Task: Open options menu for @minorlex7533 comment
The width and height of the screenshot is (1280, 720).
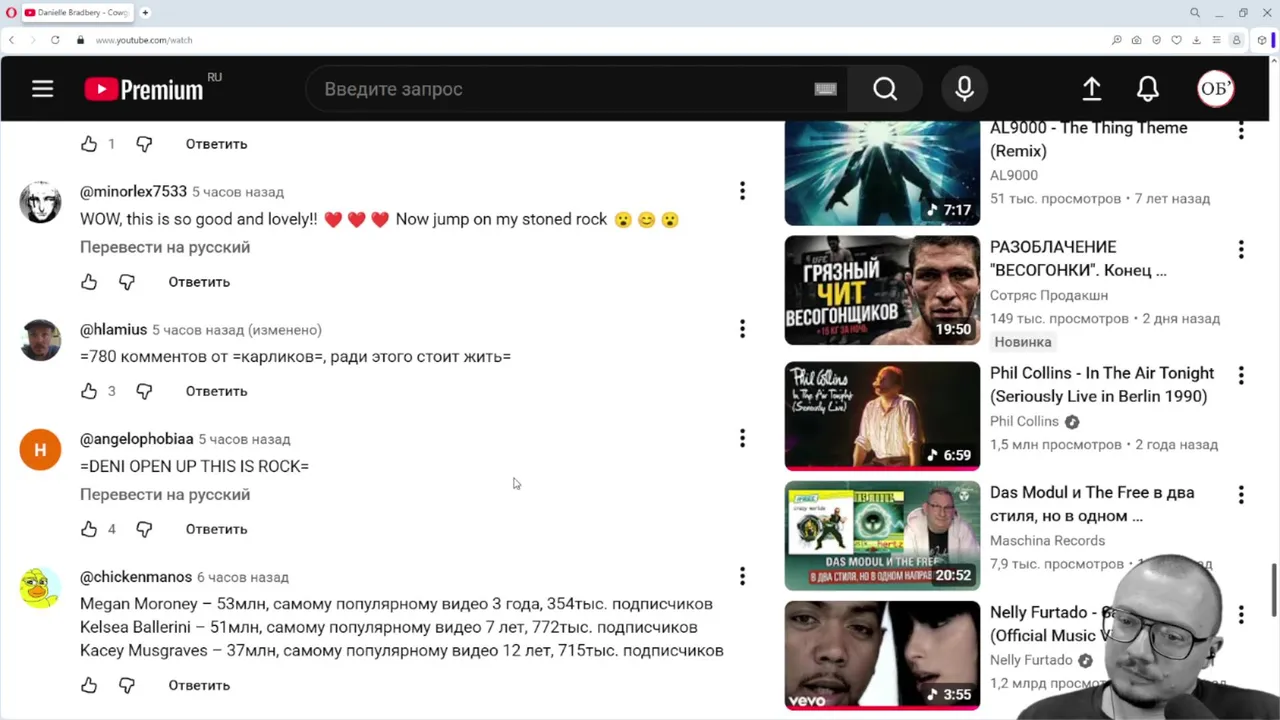Action: pyautogui.click(x=742, y=191)
